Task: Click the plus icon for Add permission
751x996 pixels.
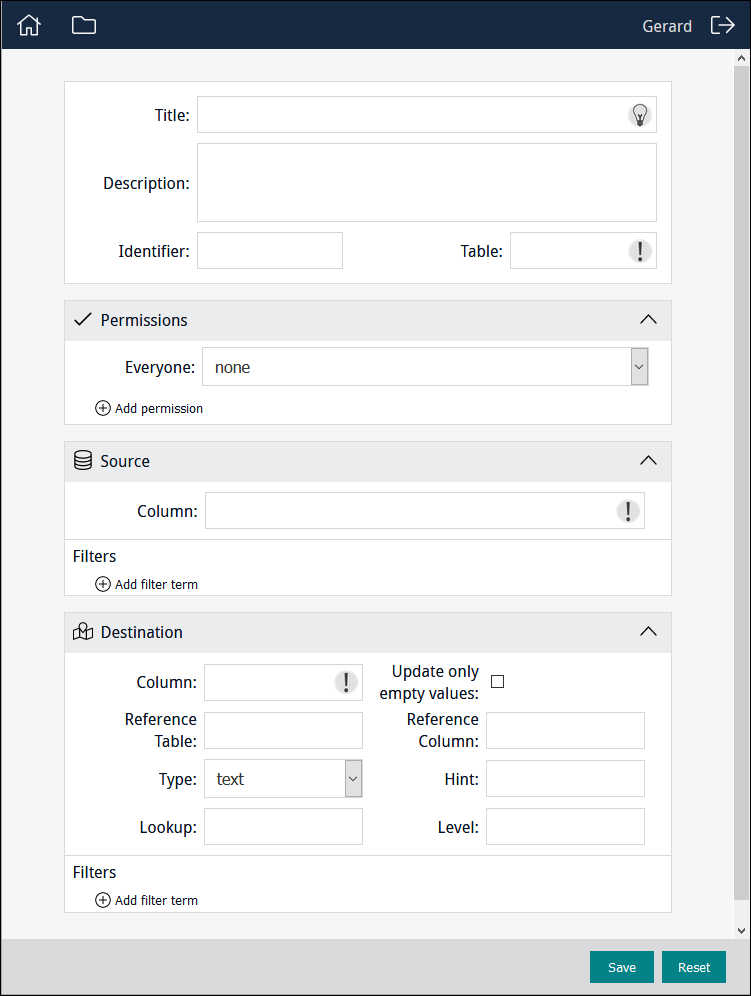Action: (x=103, y=408)
